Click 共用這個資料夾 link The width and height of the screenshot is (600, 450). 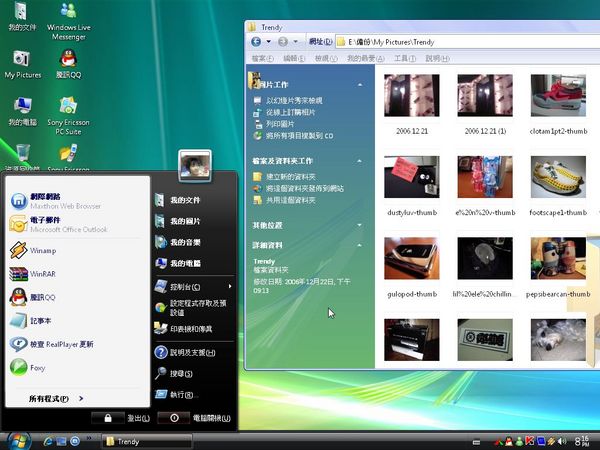pos(290,200)
